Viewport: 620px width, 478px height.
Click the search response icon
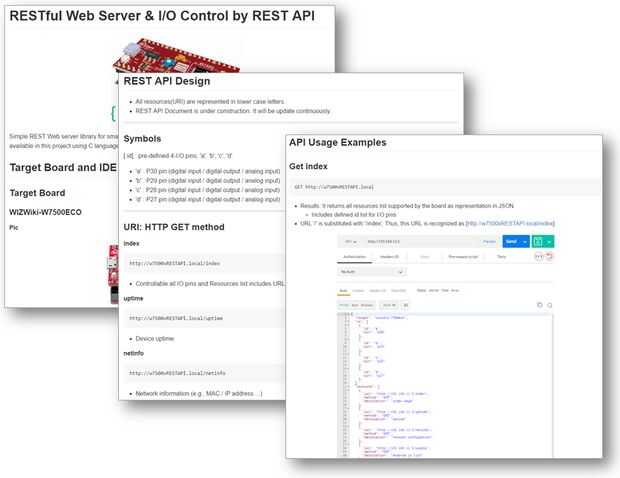tap(550, 305)
